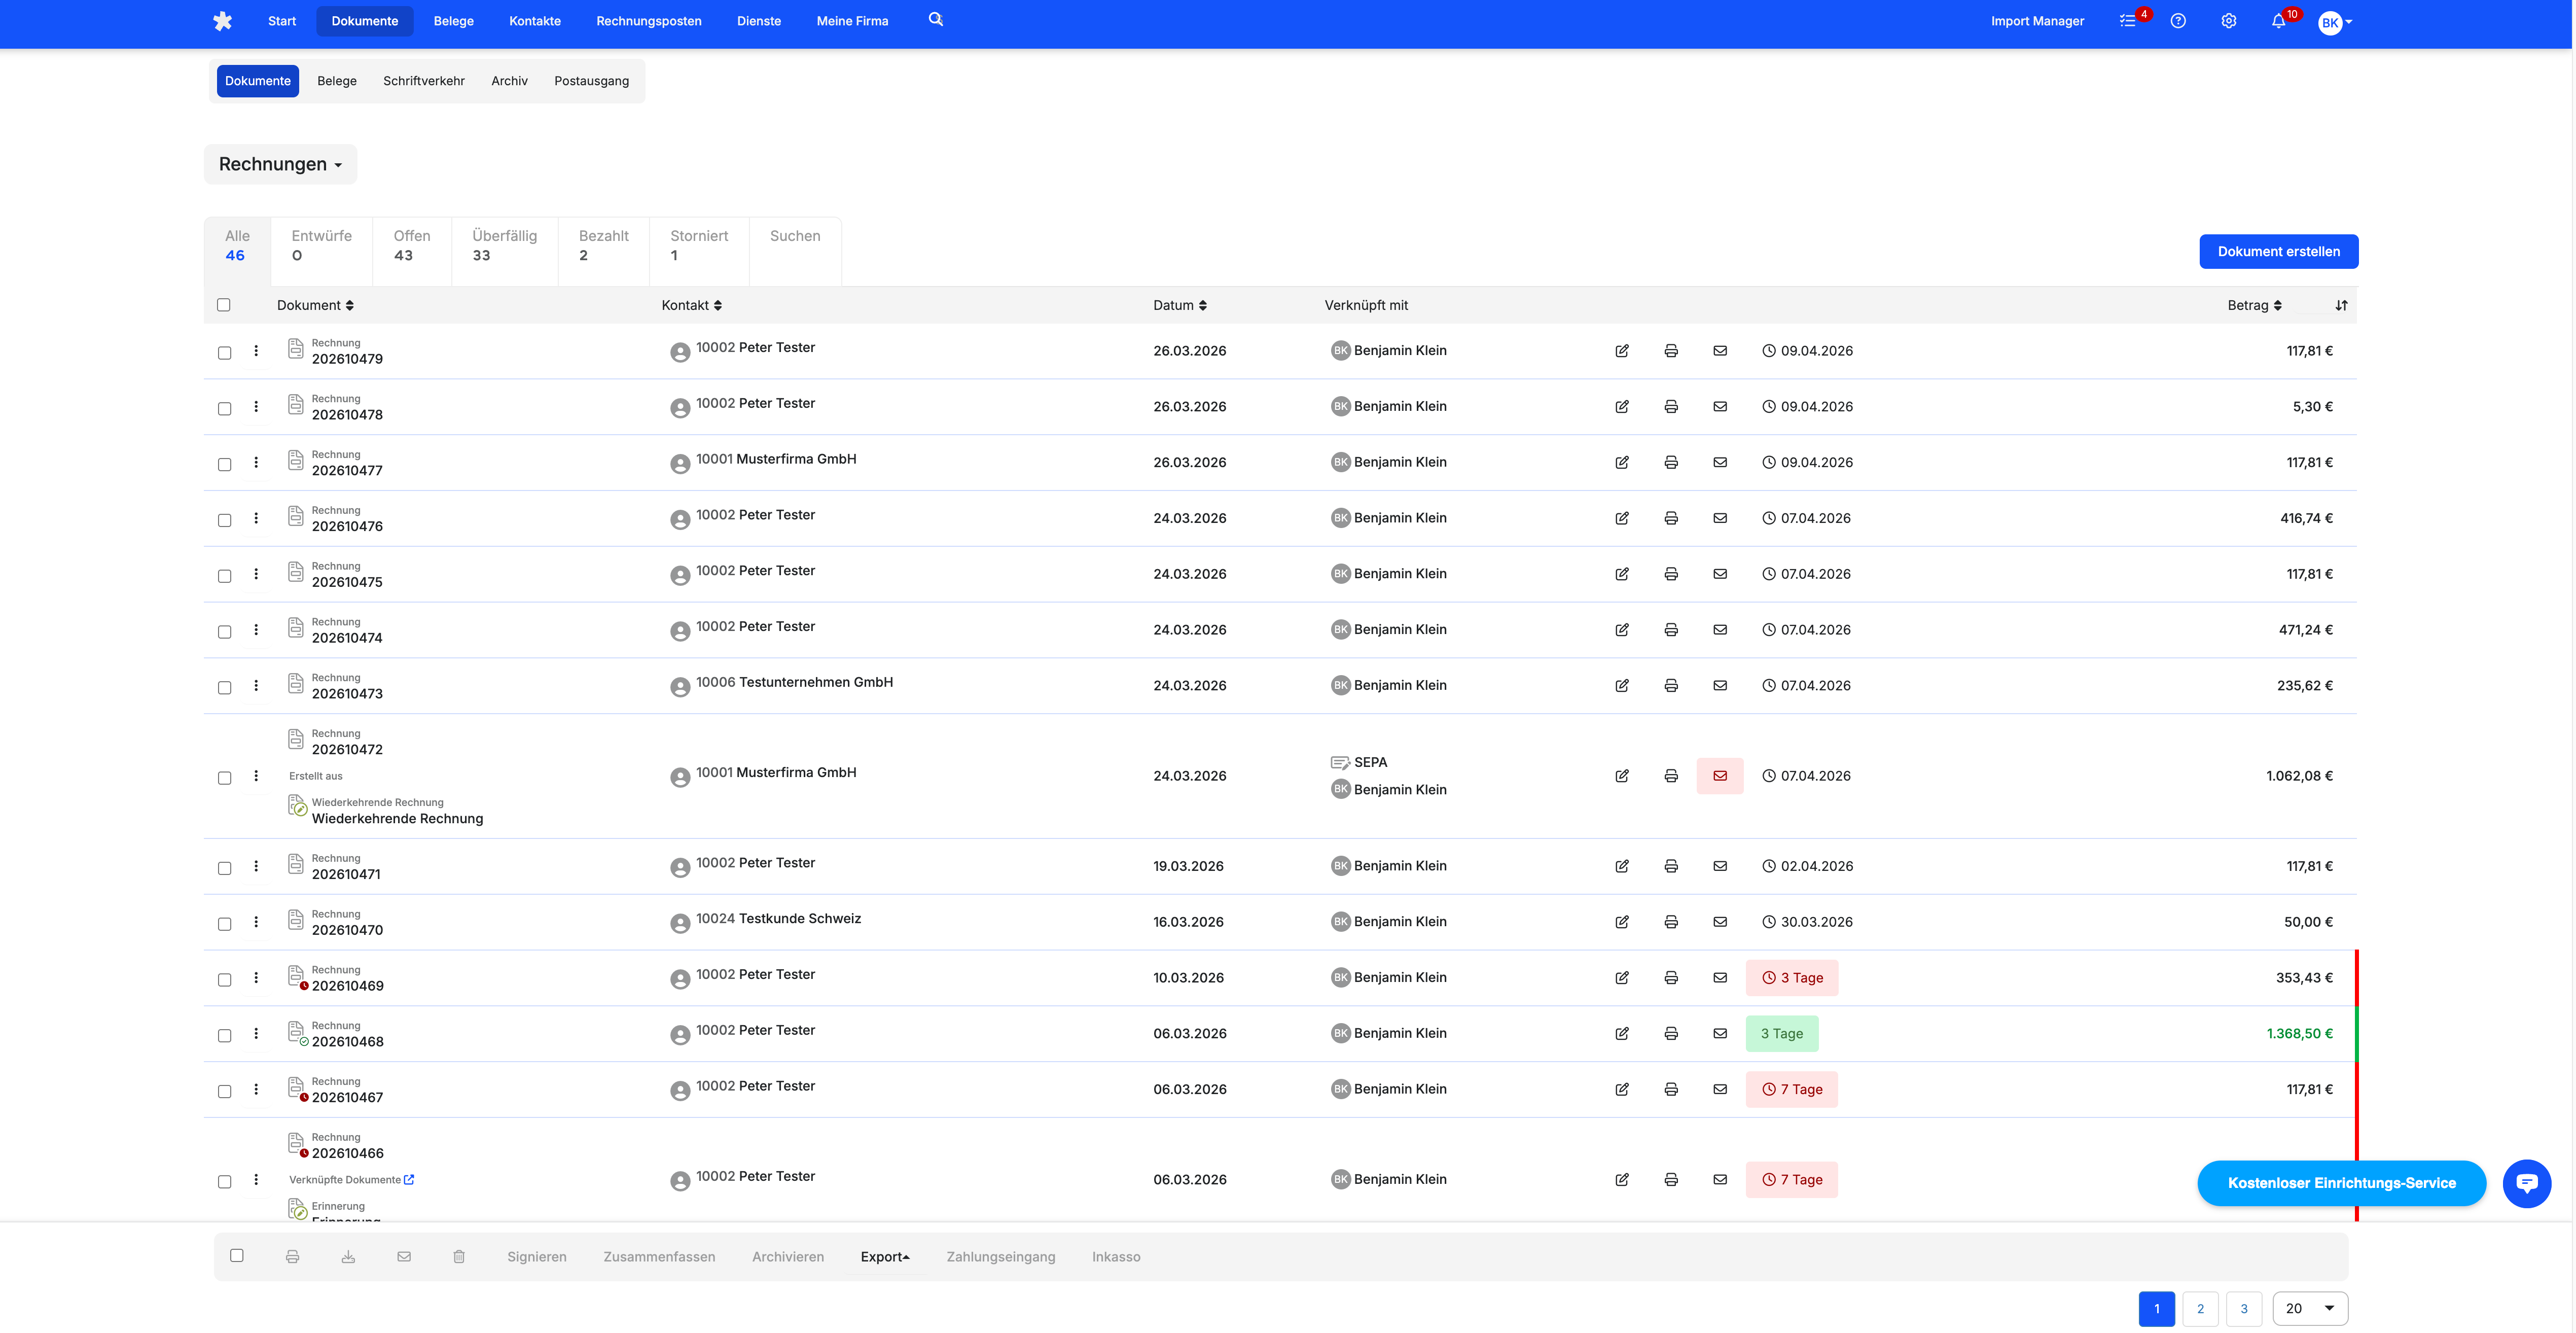Check the box for invoice 202610478
The height and width of the screenshot is (1333, 2576).
(224, 408)
